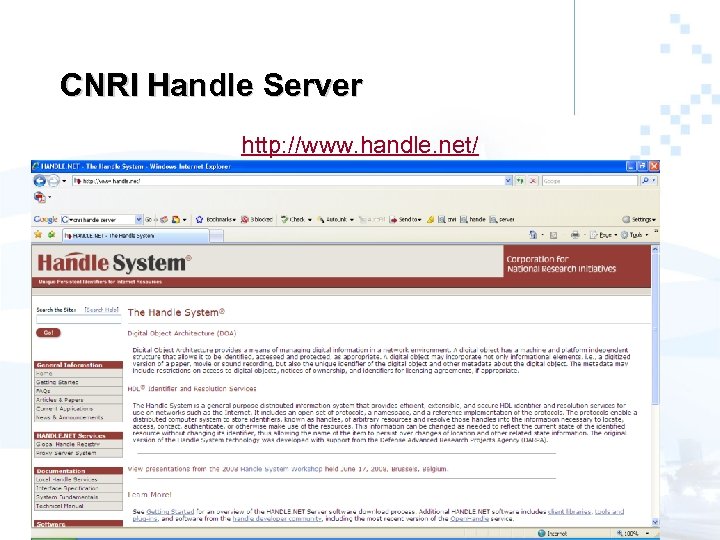Click the inline Getting Started hyperlink in paragraph
This screenshot has width=720, height=540.
(x=170, y=511)
